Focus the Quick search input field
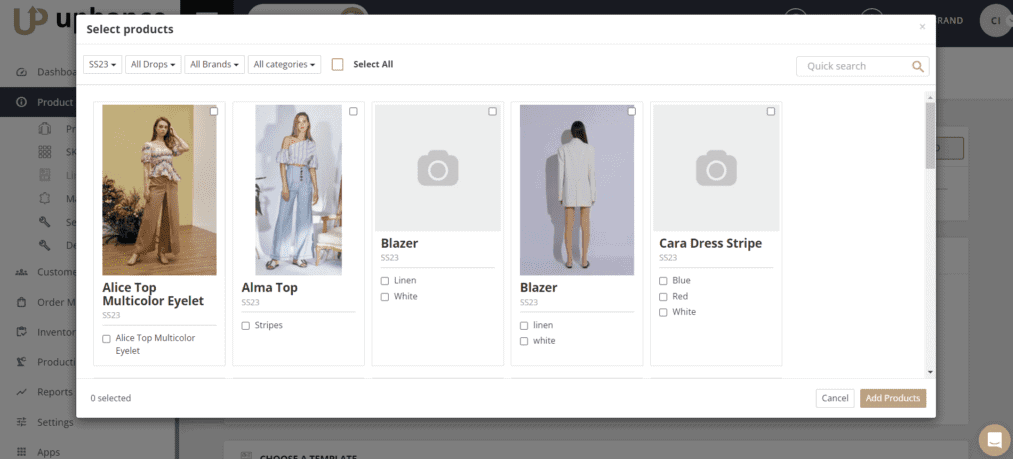The image size is (1013, 459). click(855, 66)
